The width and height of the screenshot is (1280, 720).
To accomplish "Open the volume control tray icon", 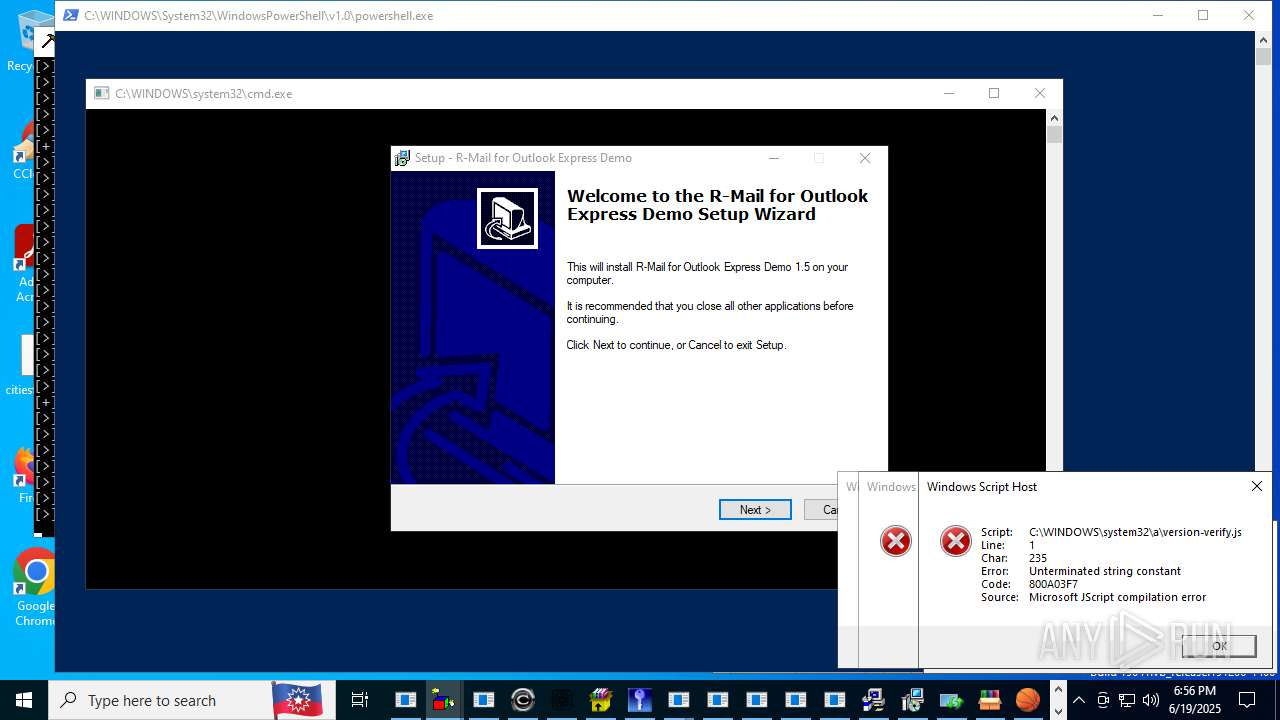I will tap(1151, 700).
